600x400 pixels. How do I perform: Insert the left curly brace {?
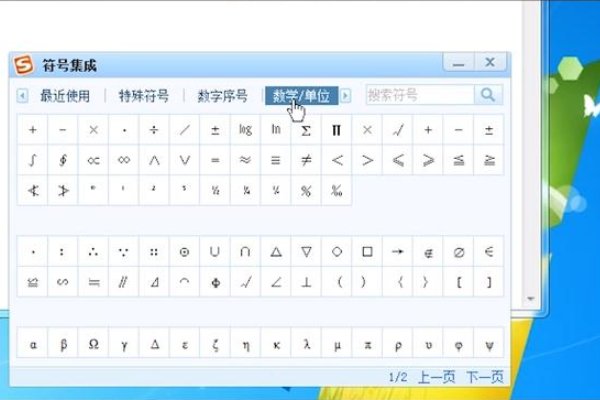[398, 282]
